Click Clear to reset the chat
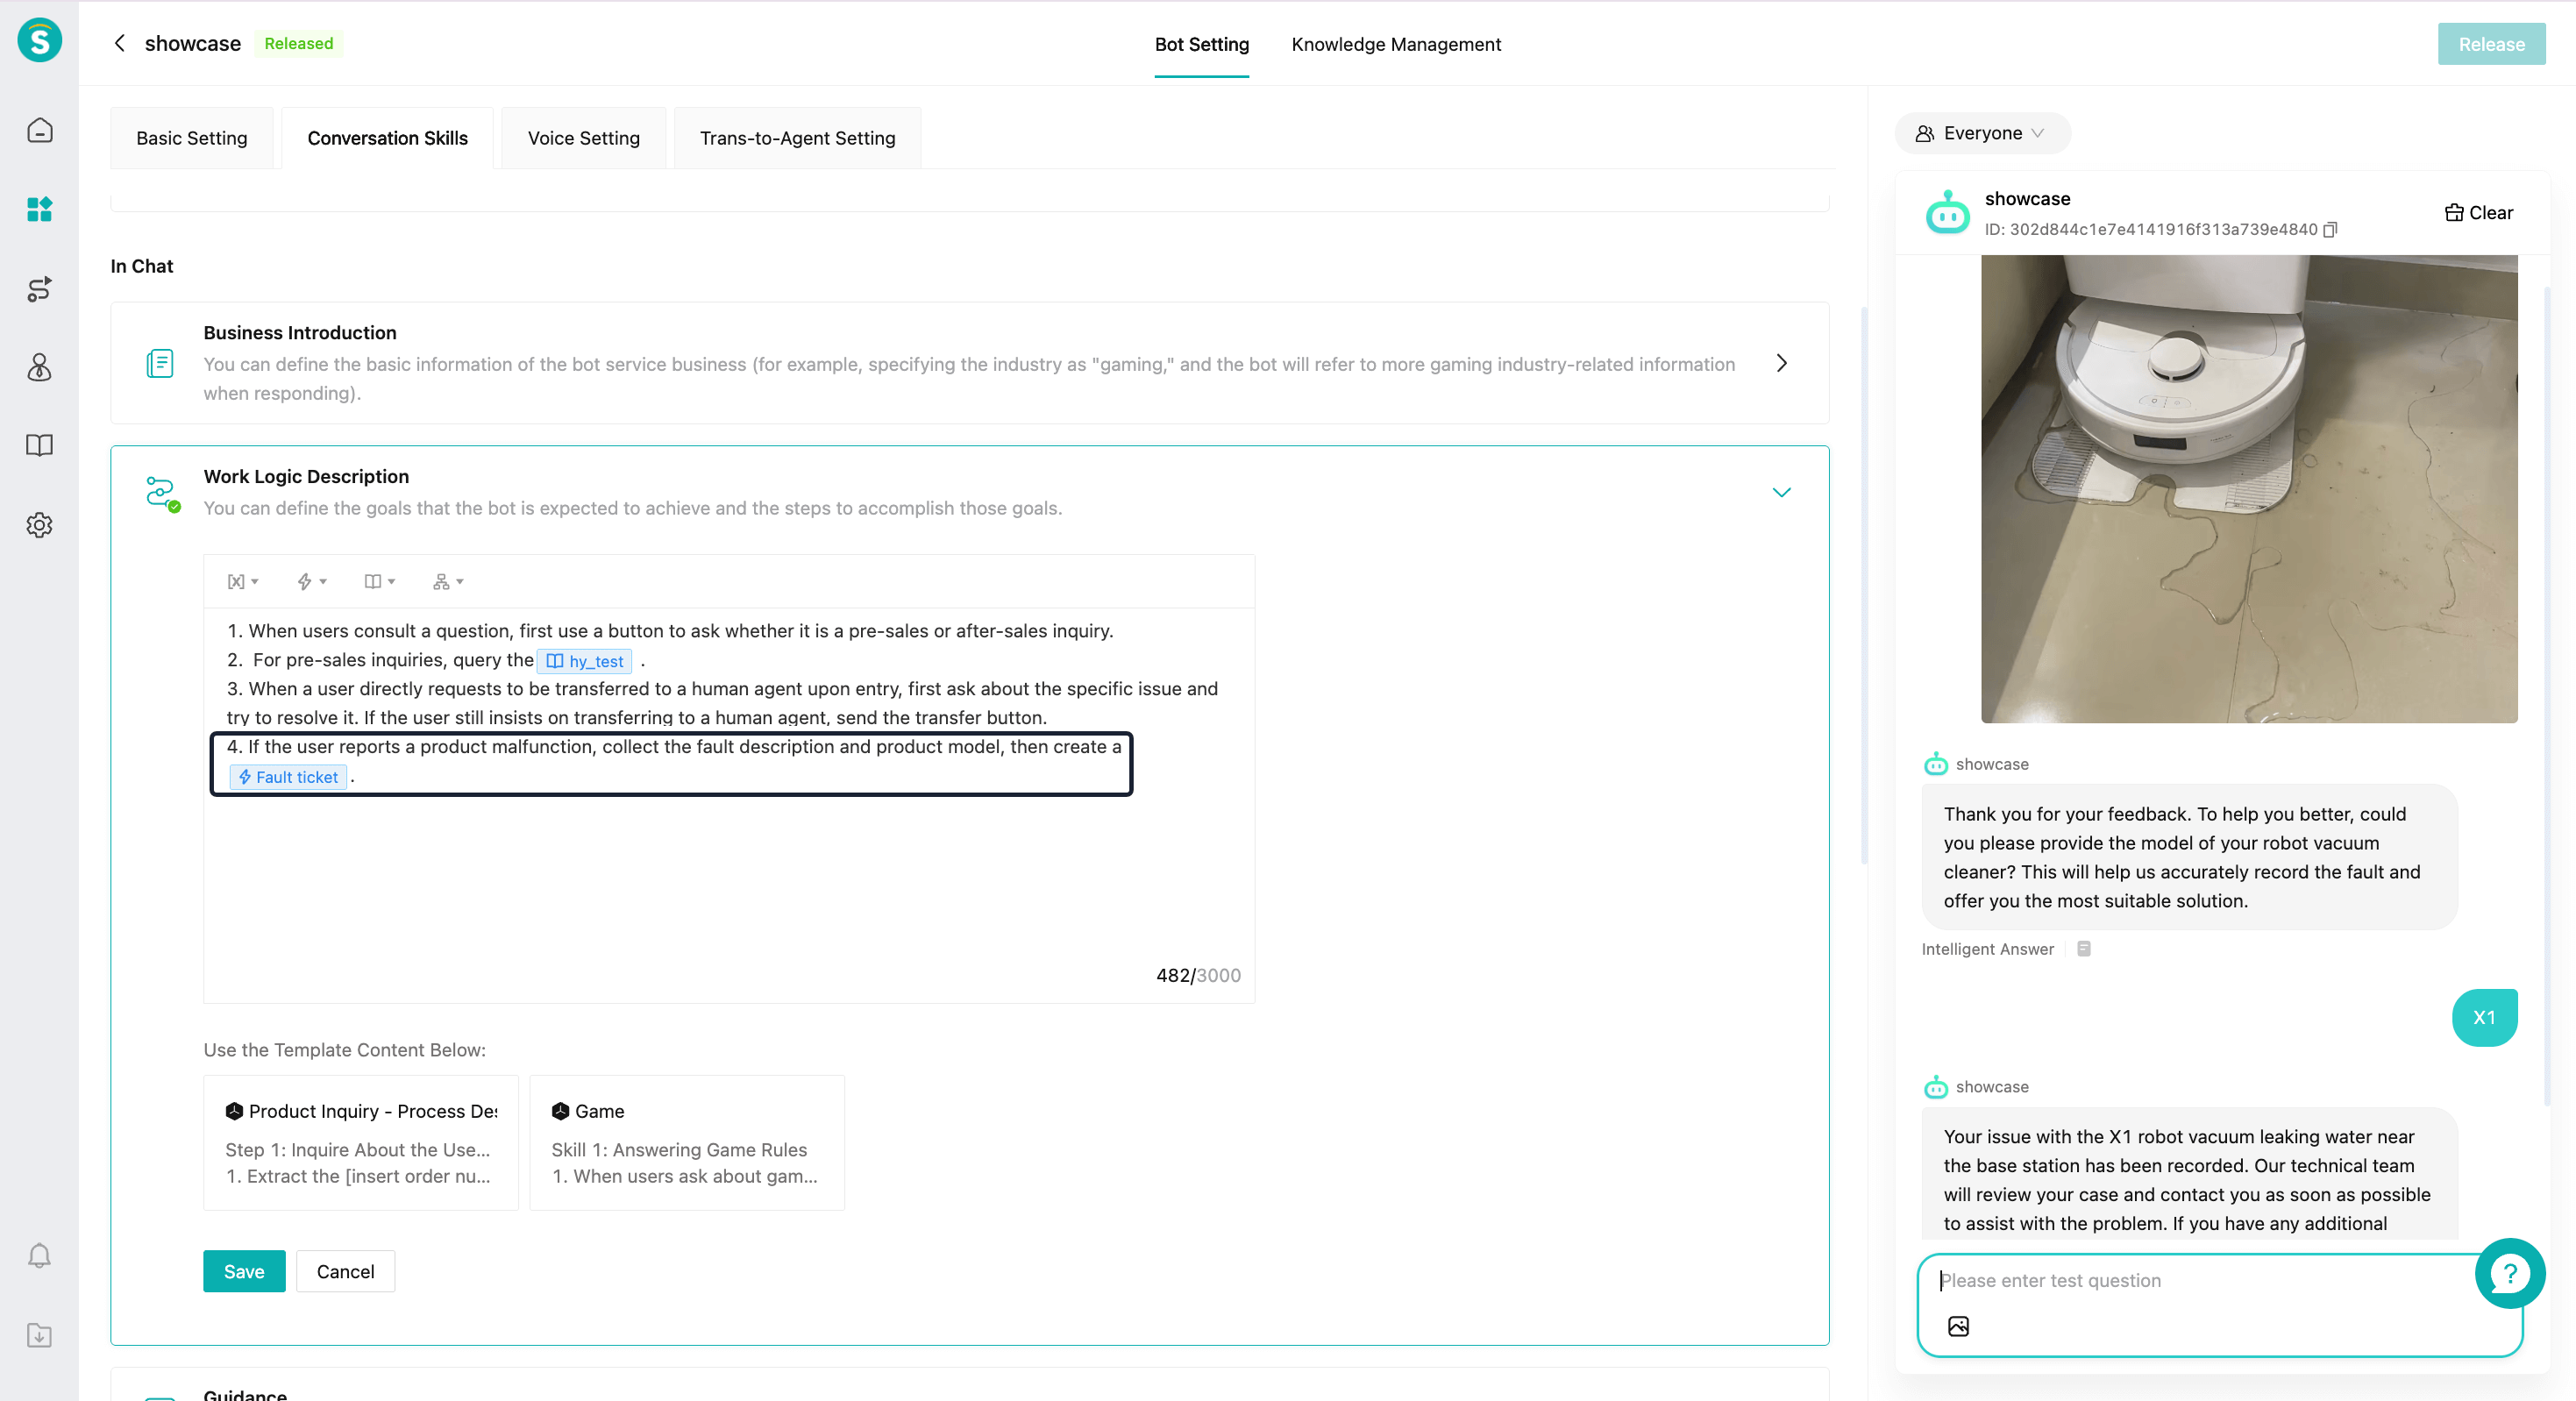This screenshot has height=1401, width=2576. [2478, 212]
